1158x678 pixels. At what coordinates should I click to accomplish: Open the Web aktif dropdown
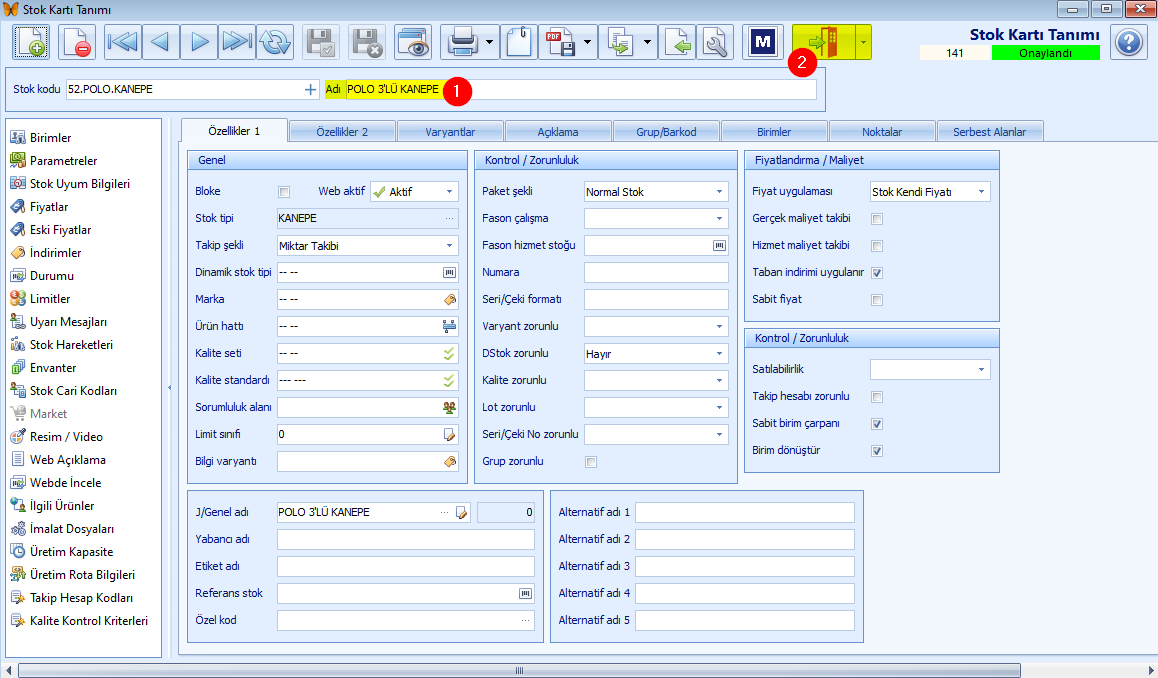tap(449, 191)
